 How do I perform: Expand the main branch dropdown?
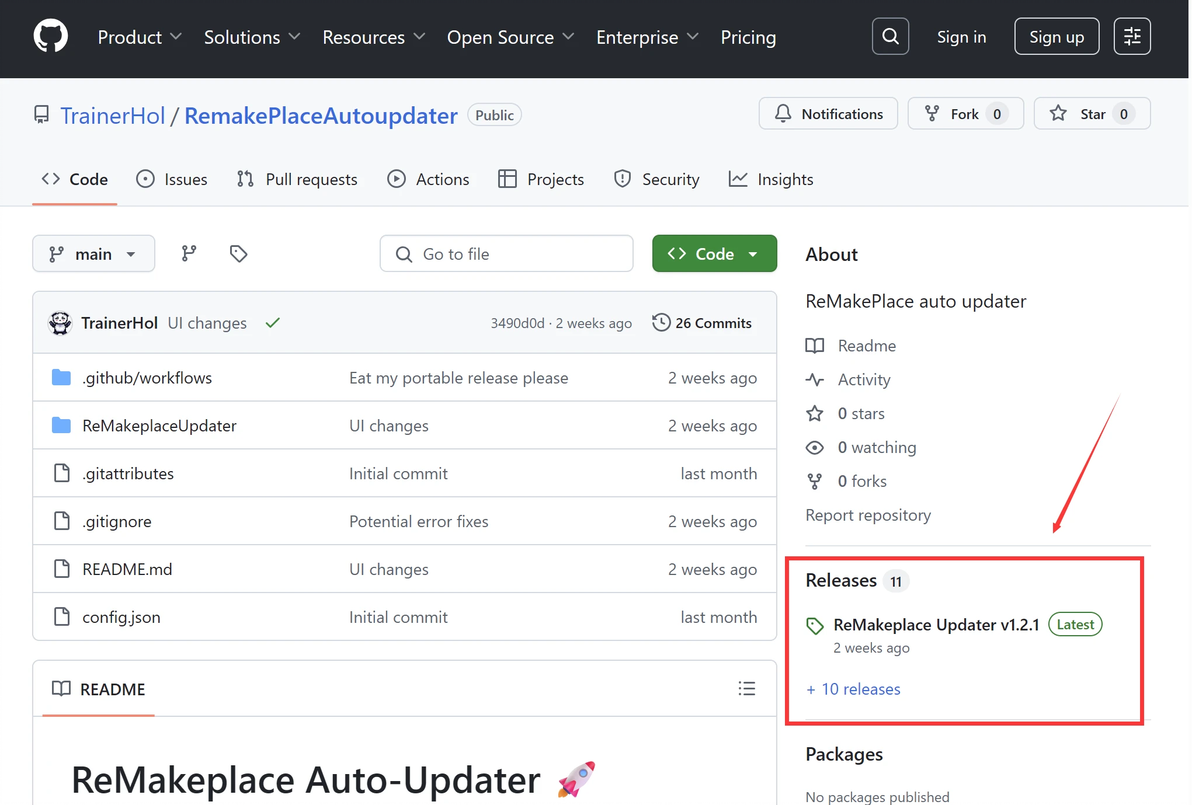click(93, 254)
